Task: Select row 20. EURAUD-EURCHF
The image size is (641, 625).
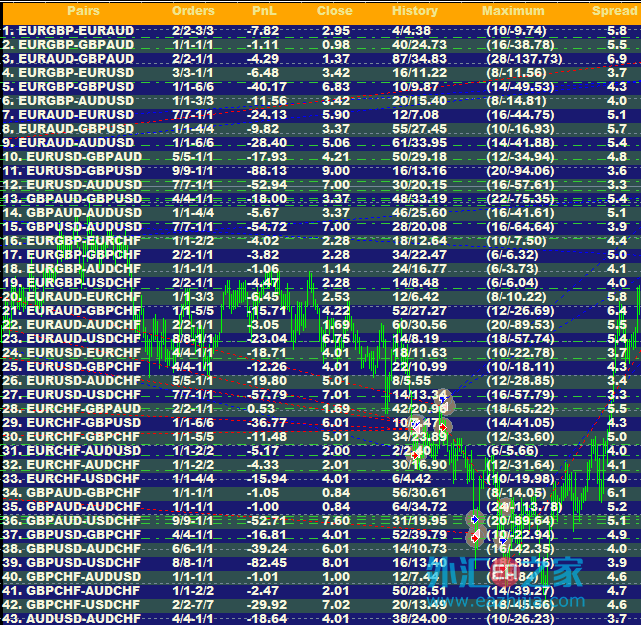Action: click(x=322, y=297)
